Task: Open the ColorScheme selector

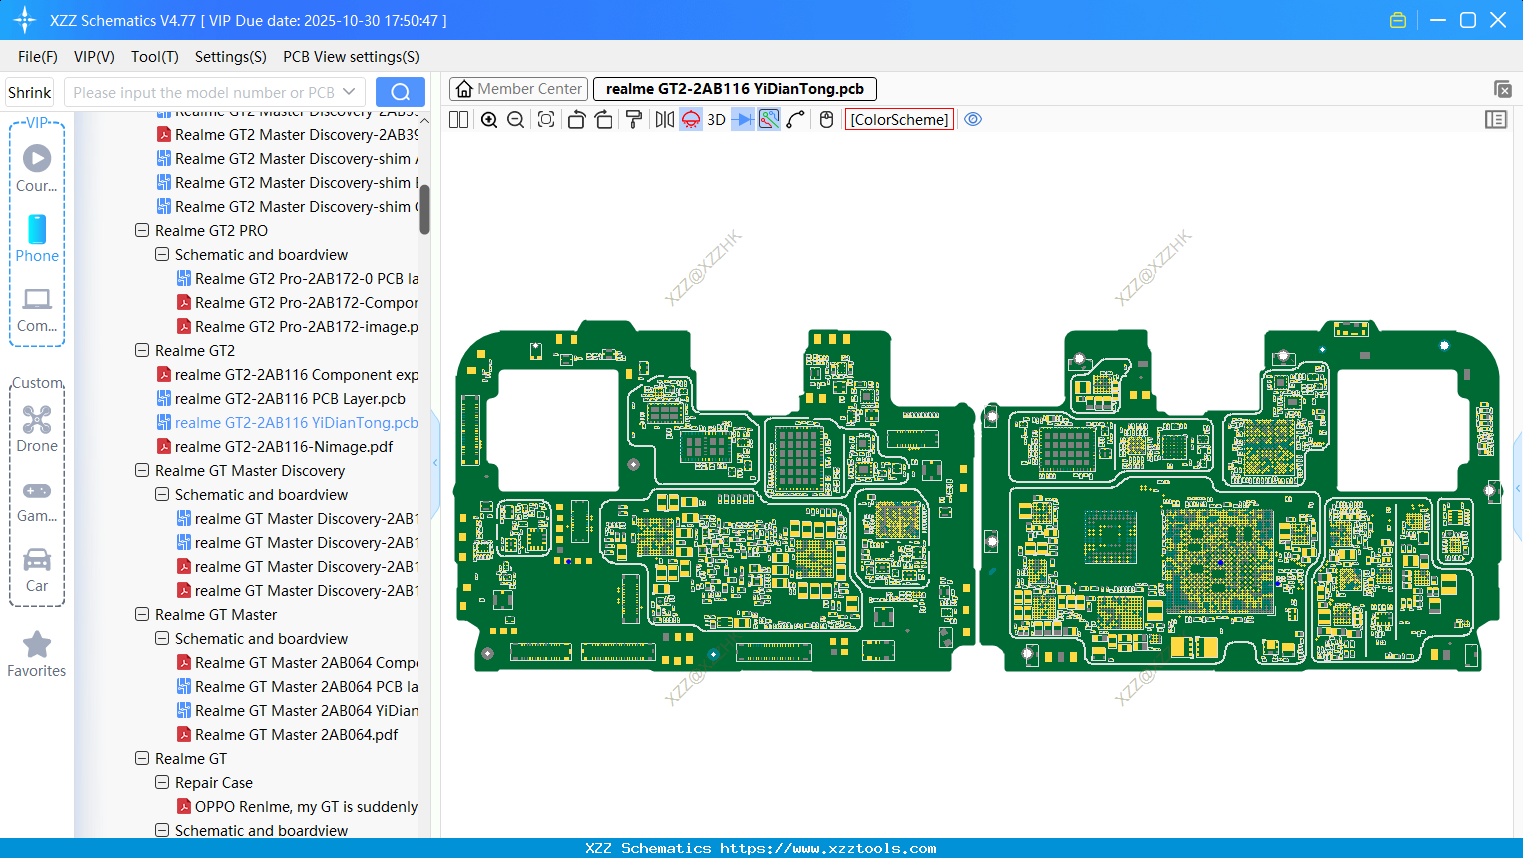Action: tap(899, 120)
